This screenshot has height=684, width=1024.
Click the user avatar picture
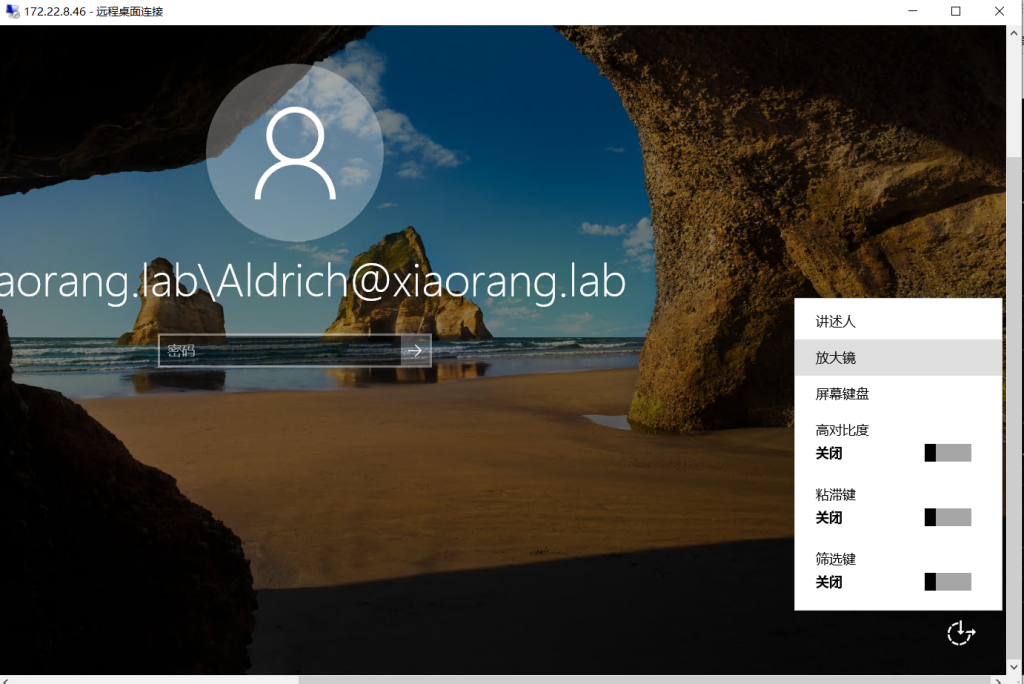click(295, 153)
